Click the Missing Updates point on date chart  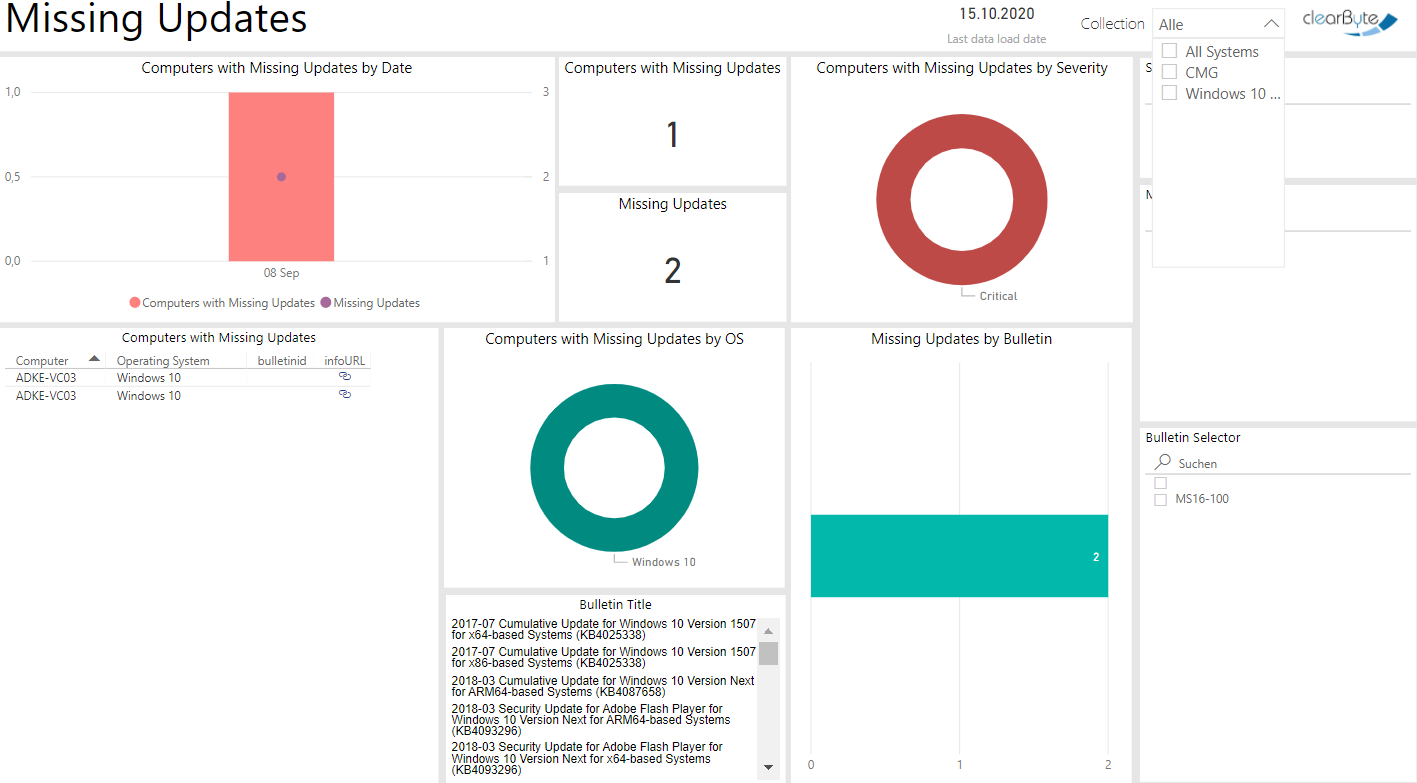pyautogui.click(x=281, y=177)
